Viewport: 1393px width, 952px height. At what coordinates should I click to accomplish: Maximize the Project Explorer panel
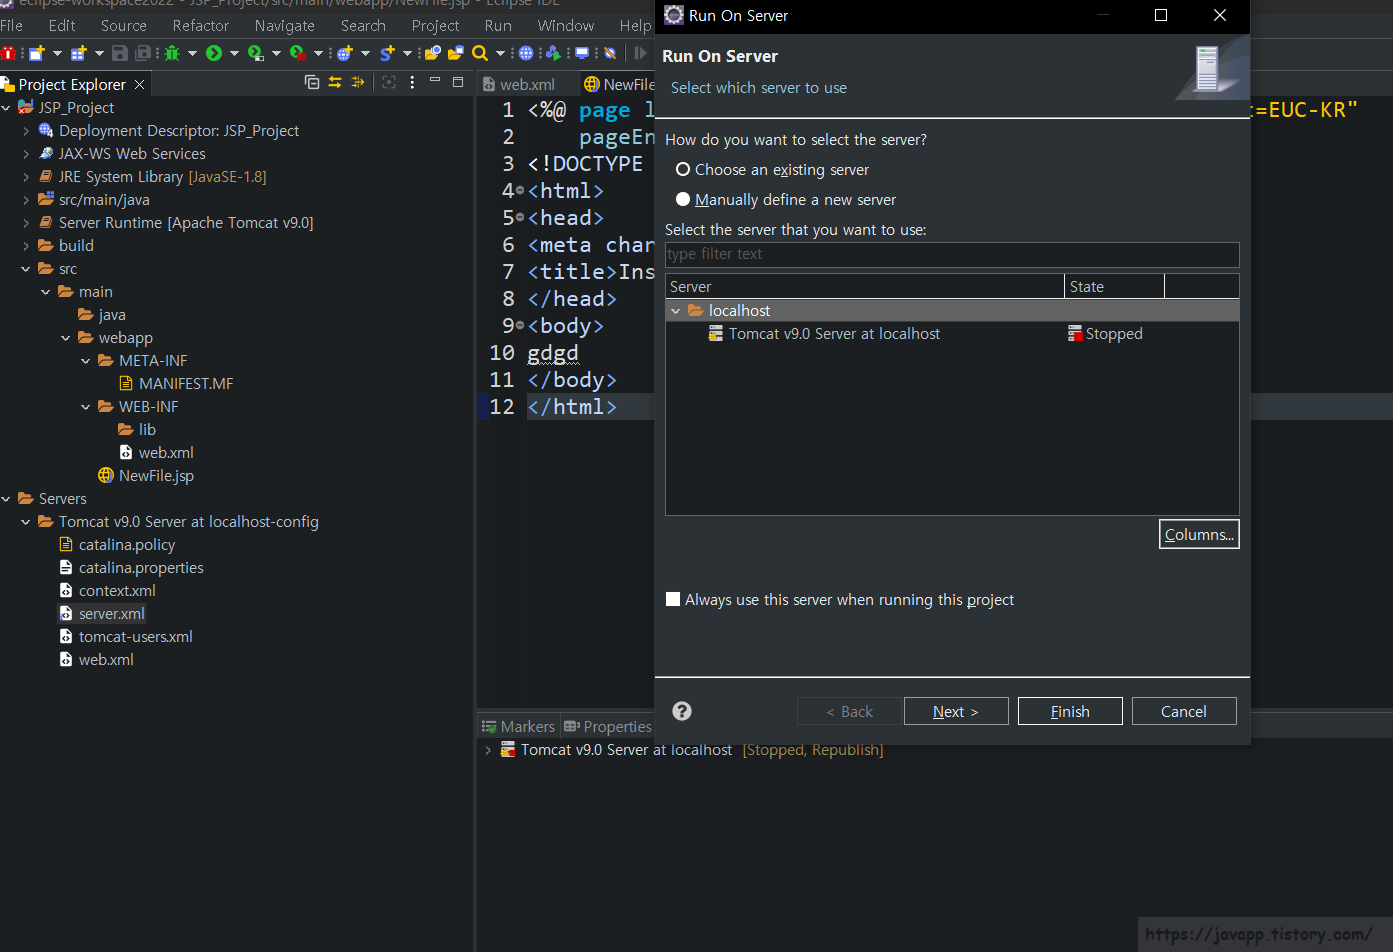(x=457, y=82)
